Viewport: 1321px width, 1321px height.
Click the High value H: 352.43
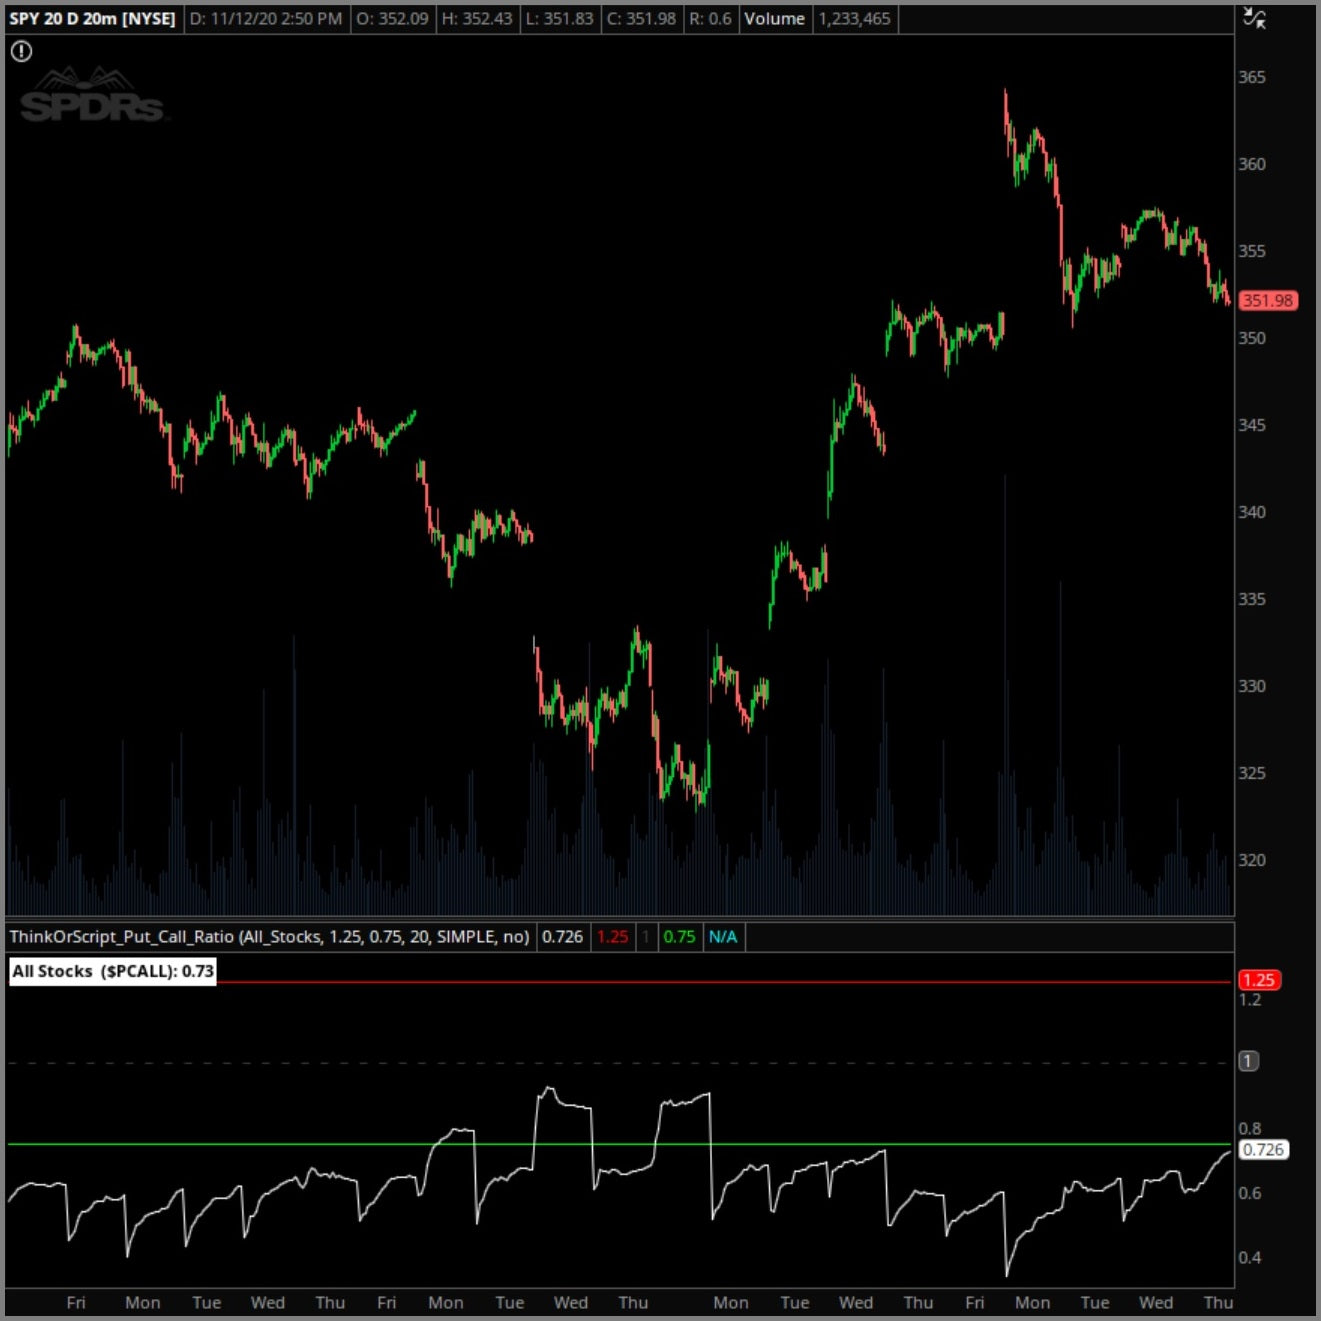coord(477,19)
